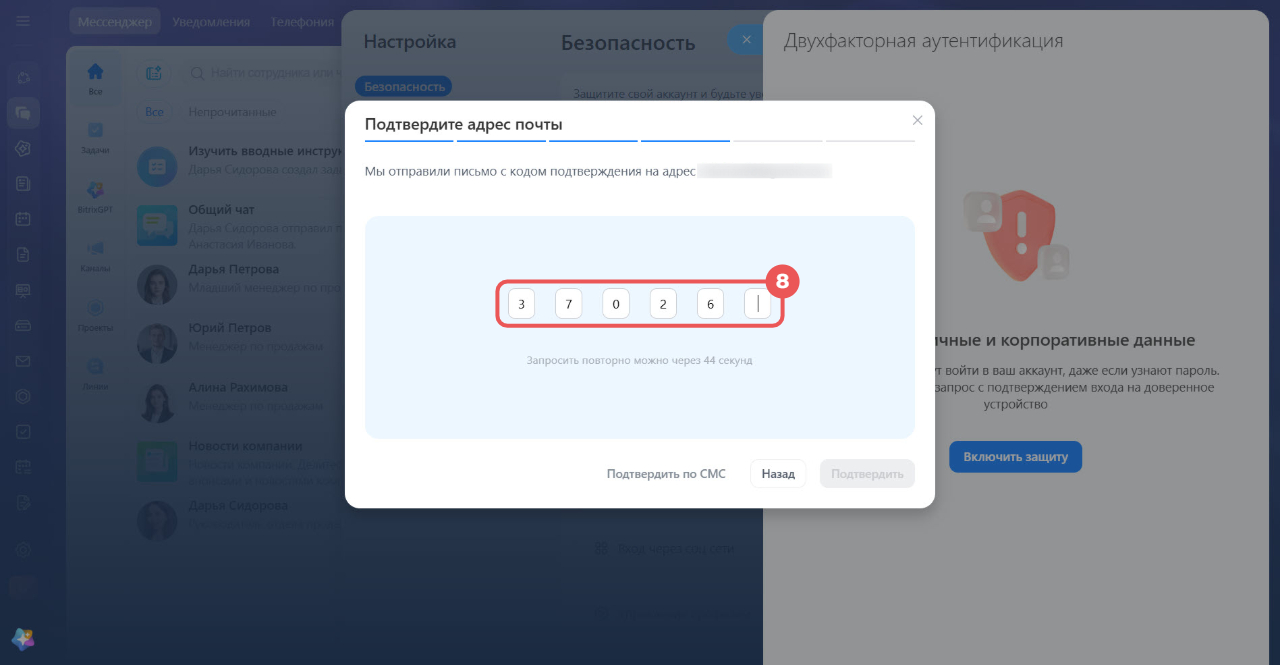Open the checkmark tasks icon in the left rail
Image resolution: width=1280 pixels, height=665 pixels.
tap(23, 432)
